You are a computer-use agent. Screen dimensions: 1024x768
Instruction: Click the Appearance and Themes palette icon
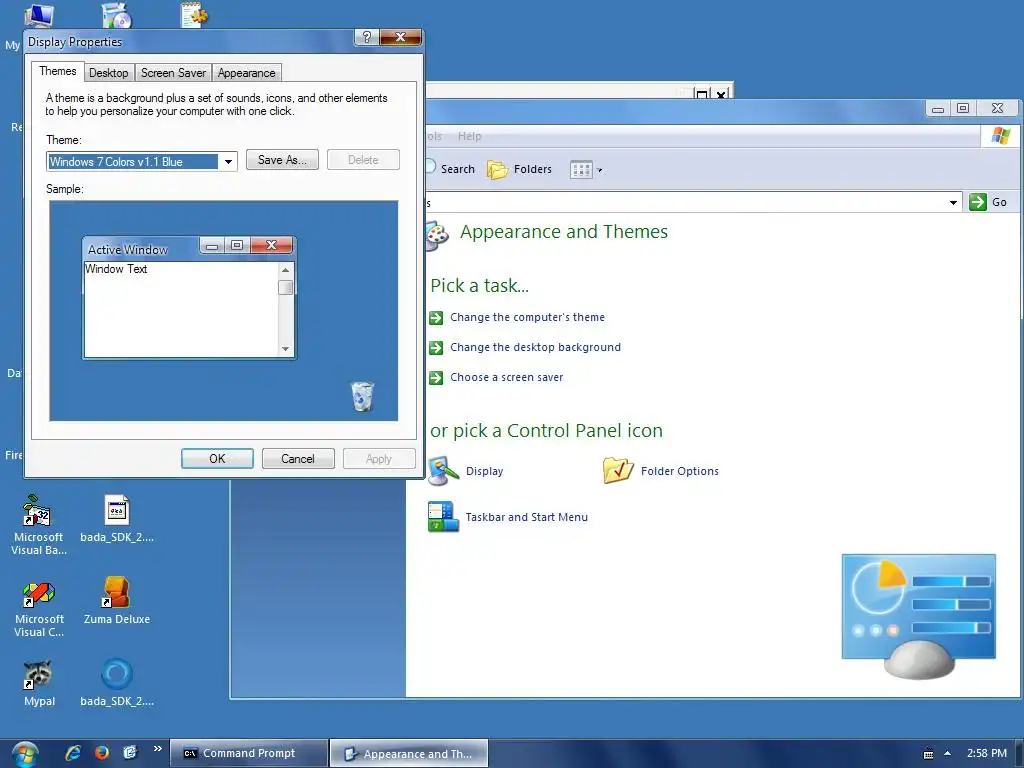[x=438, y=235]
